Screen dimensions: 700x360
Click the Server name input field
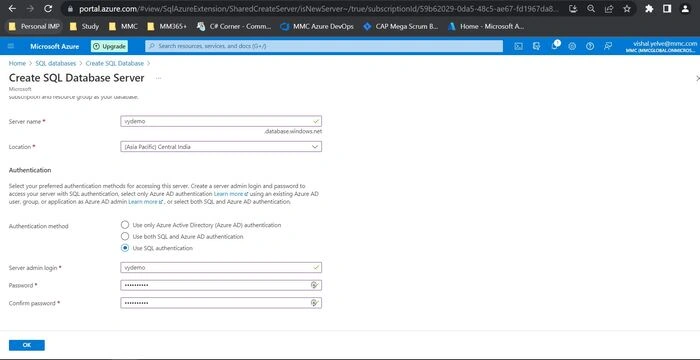(x=221, y=121)
